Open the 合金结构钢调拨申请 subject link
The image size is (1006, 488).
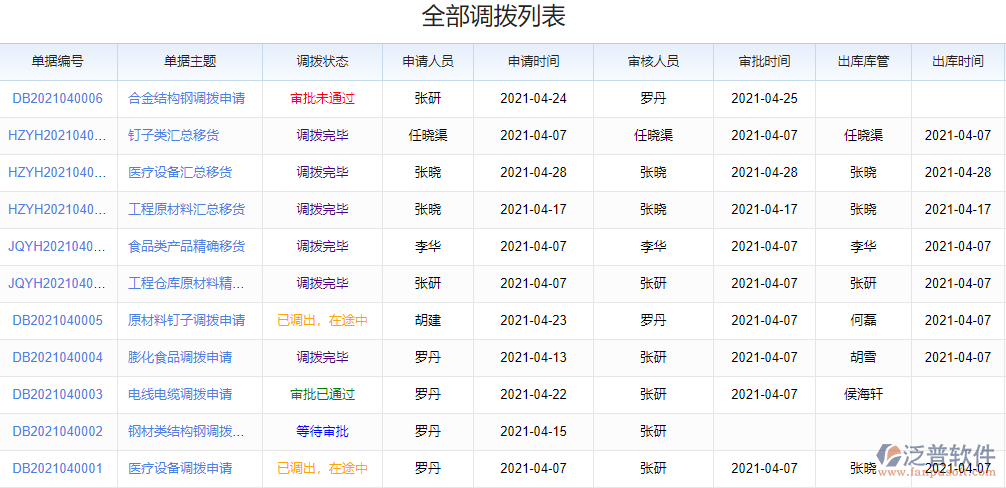(x=187, y=99)
